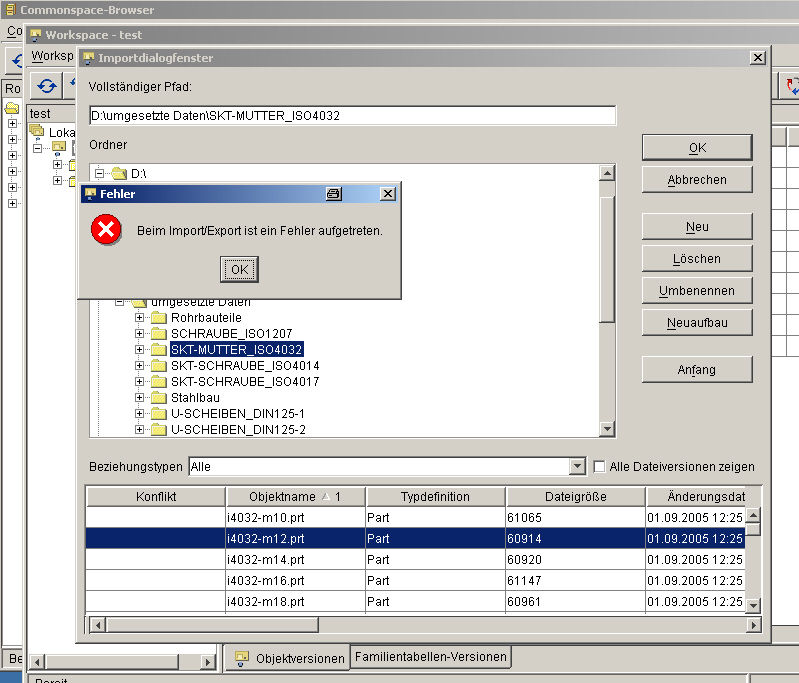Select the i4032-m14.prt row

pyautogui.click(x=415, y=559)
